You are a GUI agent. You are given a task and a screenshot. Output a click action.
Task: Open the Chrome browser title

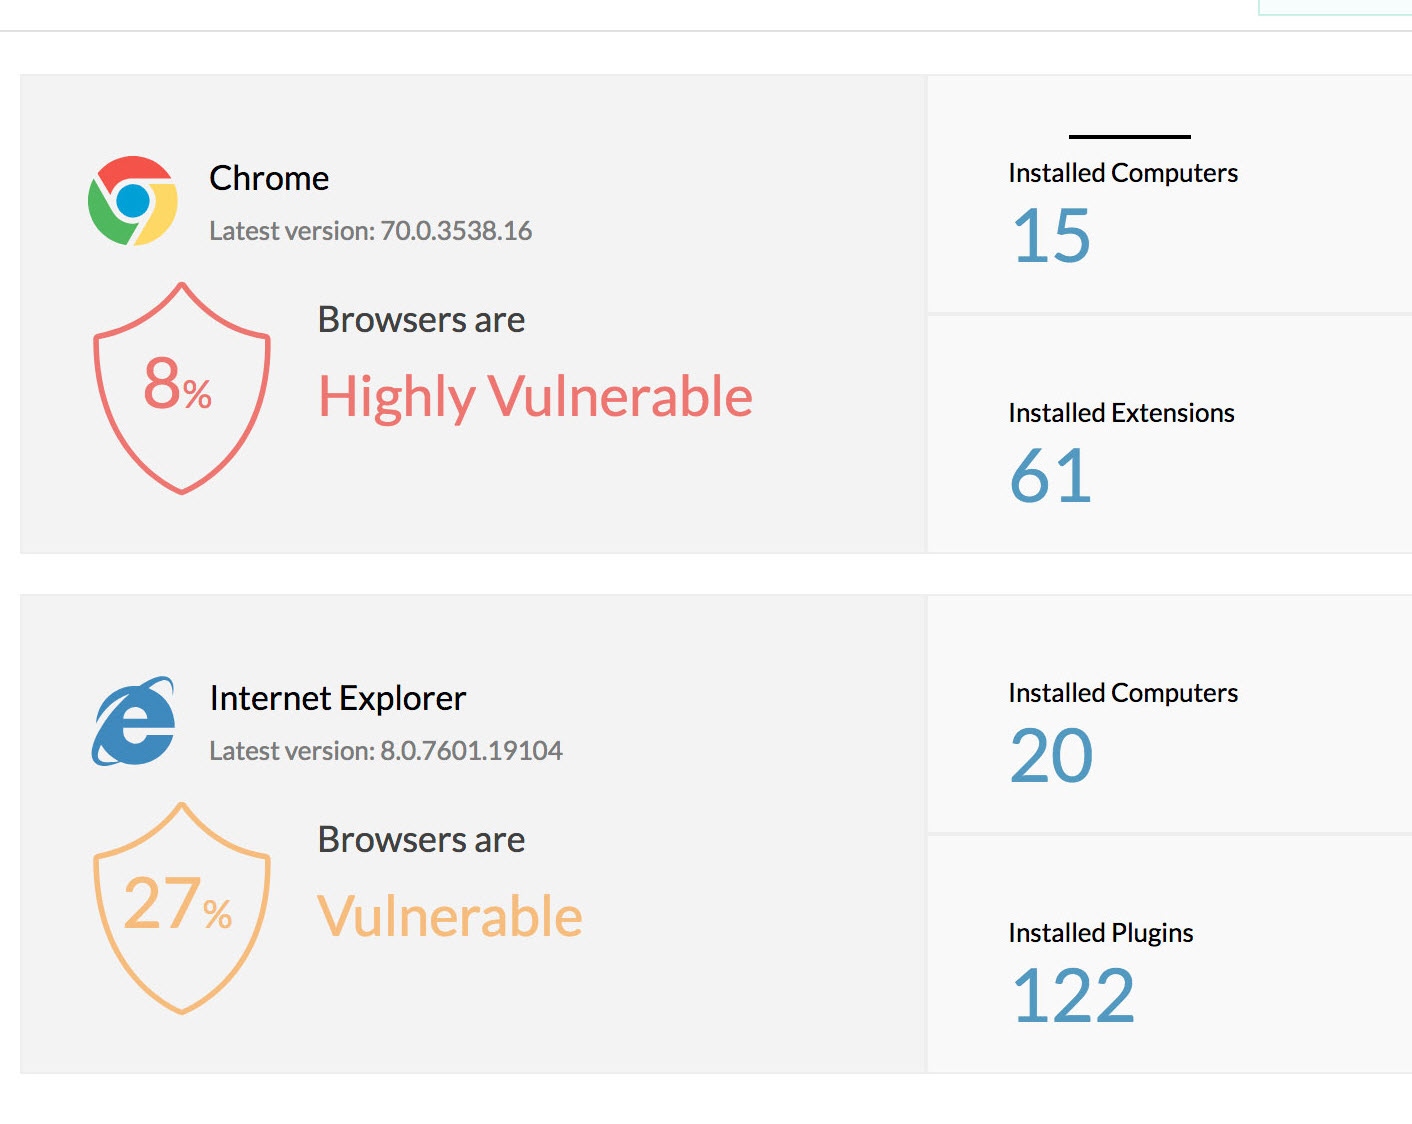coord(269,178)
